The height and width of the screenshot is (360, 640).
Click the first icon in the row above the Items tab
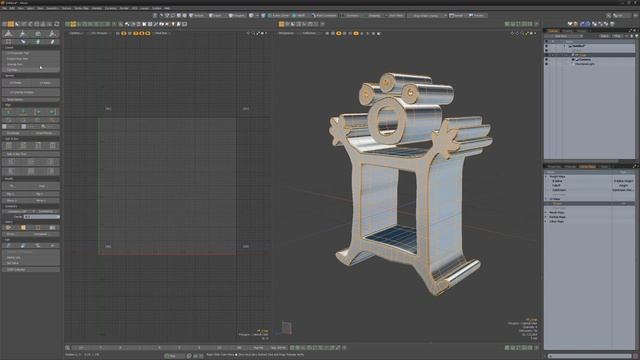(x=570, y=24)
